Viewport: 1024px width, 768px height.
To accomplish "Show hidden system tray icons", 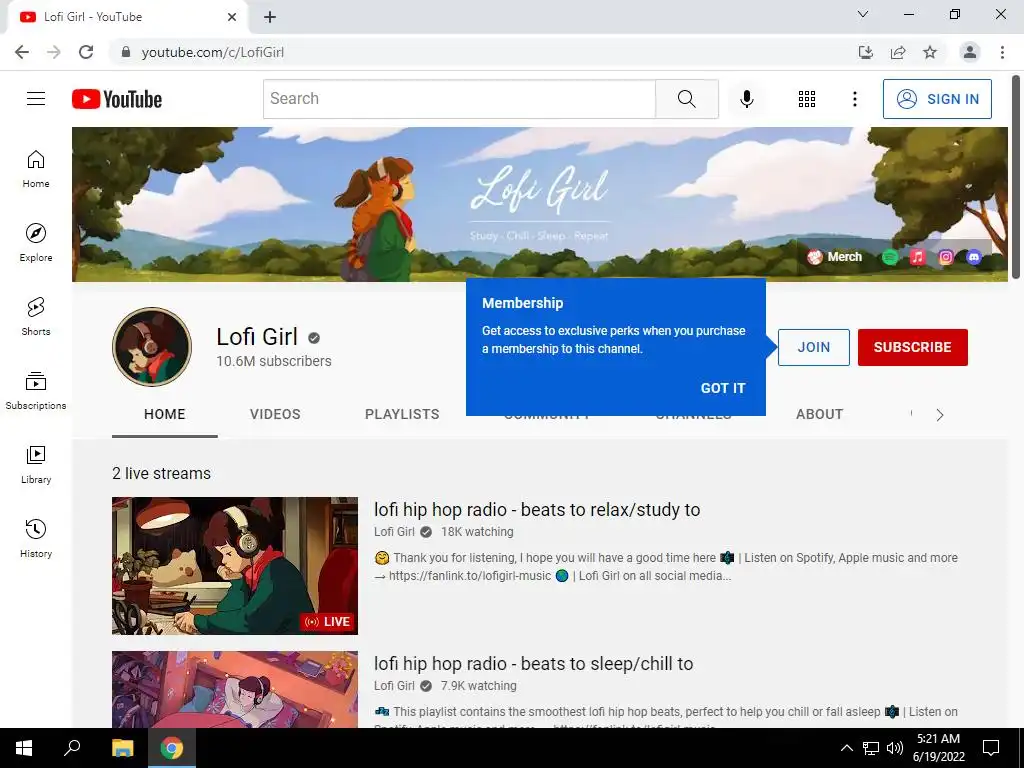I will click(846, 748).
